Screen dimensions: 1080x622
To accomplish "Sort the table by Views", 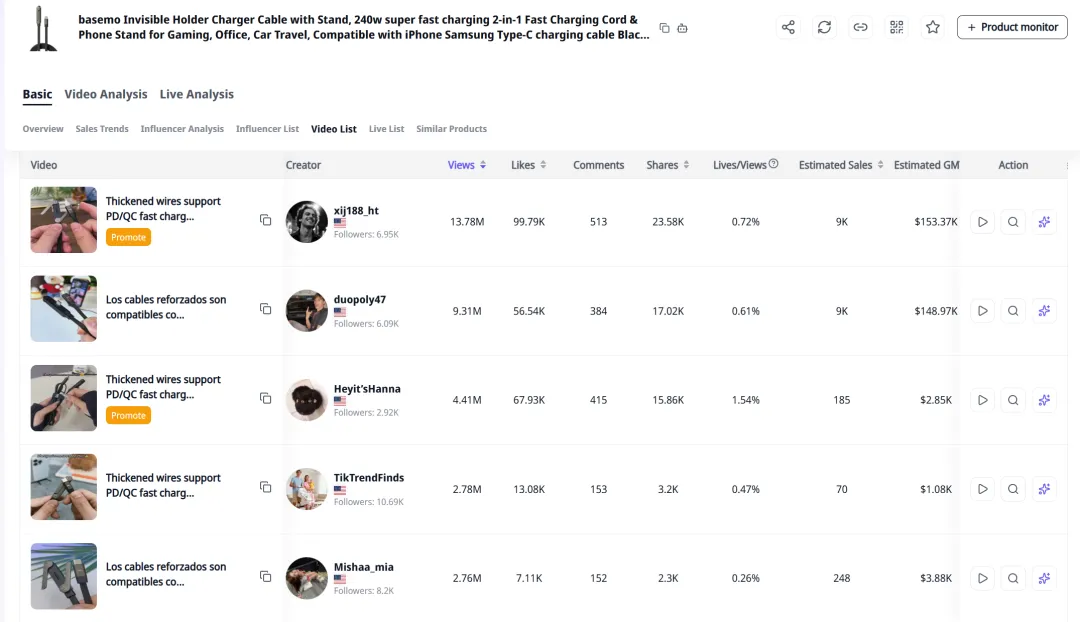I will (x=466, y=165).
